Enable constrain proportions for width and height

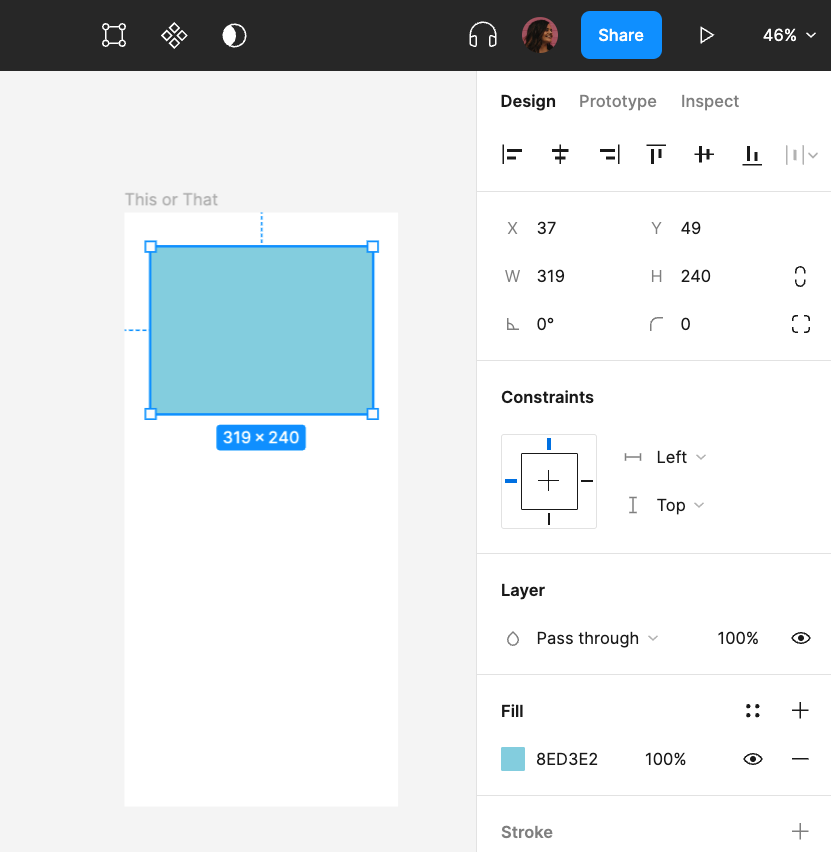(800, 276)
